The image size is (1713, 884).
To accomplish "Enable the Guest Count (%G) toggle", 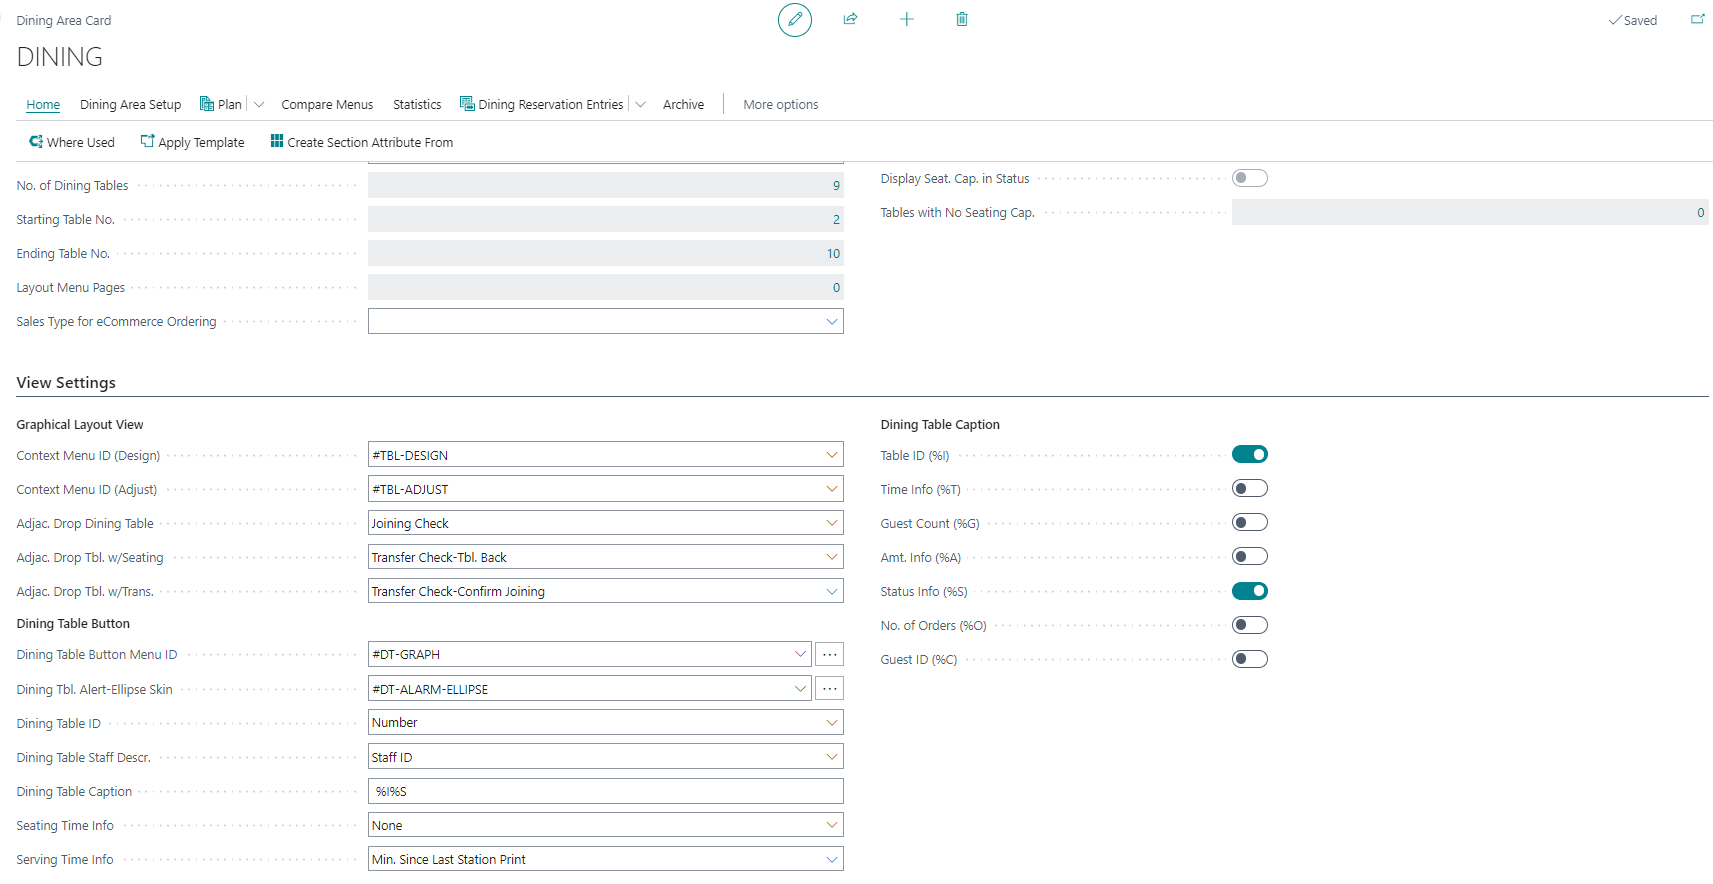I will point(1249,523).
